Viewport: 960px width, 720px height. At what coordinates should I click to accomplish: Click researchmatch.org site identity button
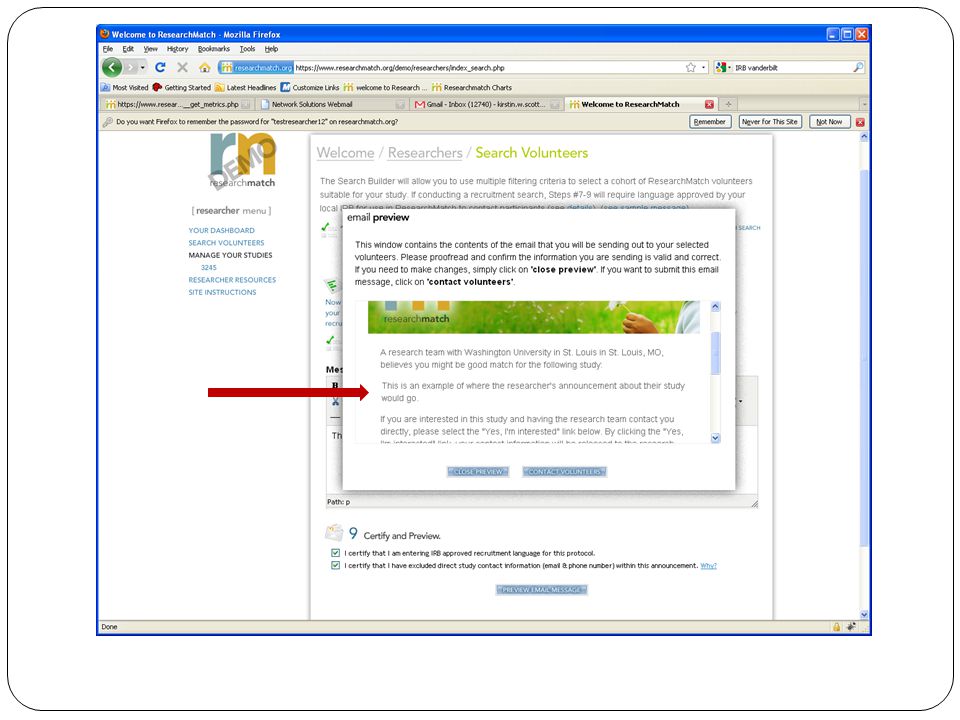[257, 67]
